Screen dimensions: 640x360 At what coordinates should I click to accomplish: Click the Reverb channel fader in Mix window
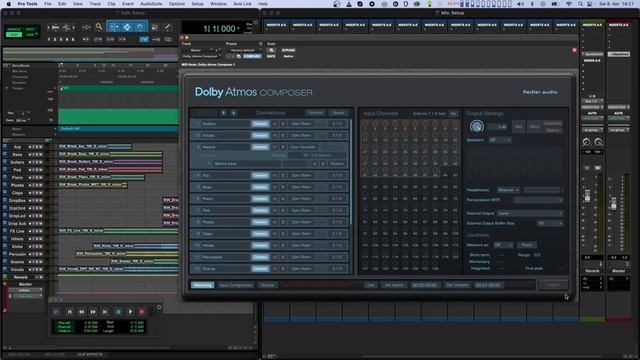tap(587, 197)
